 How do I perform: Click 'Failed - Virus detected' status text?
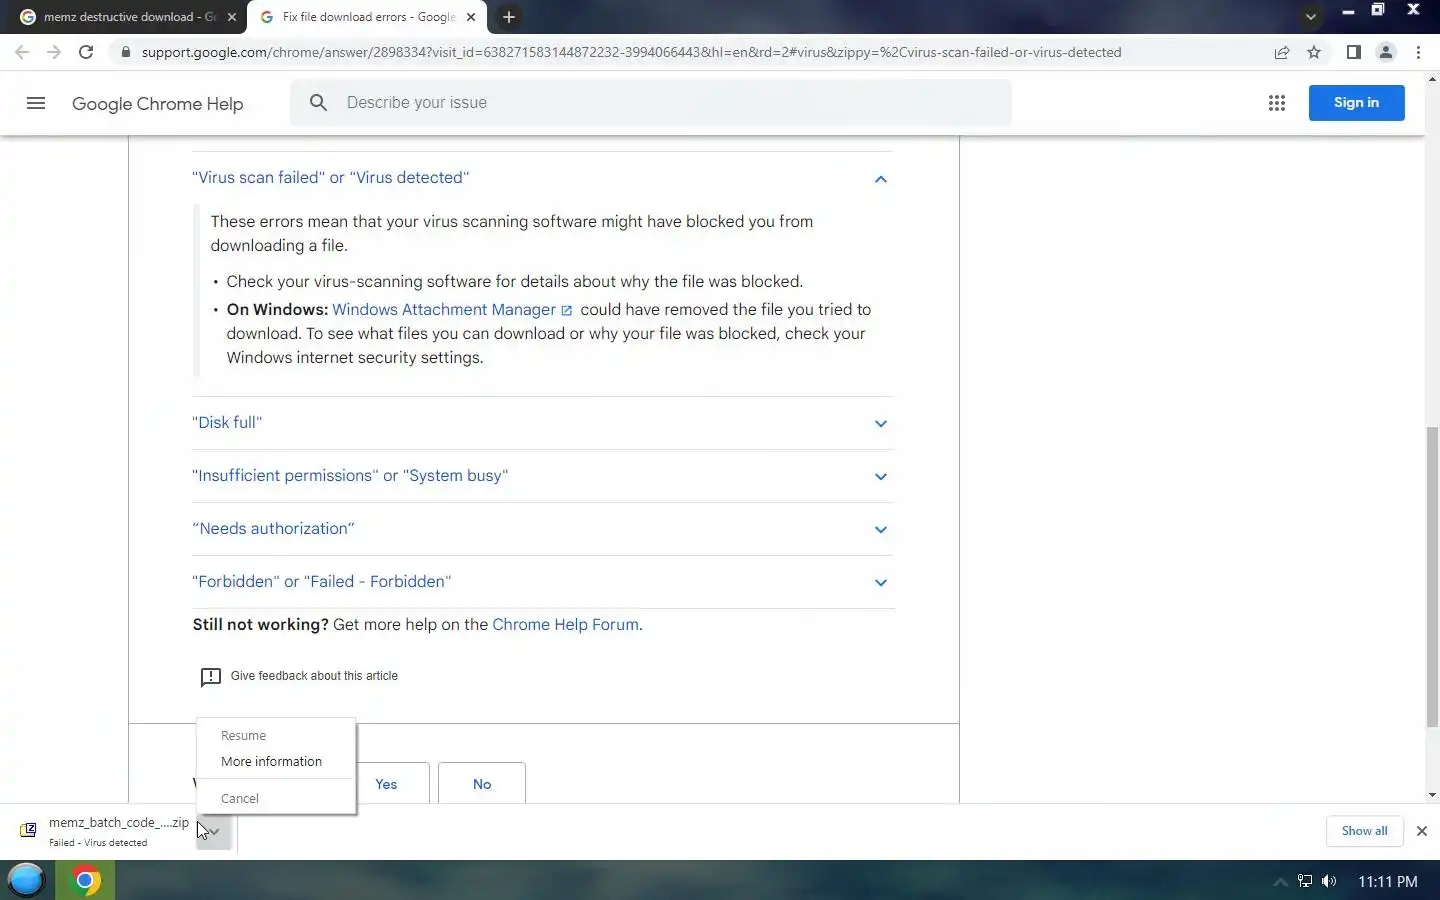98,843
